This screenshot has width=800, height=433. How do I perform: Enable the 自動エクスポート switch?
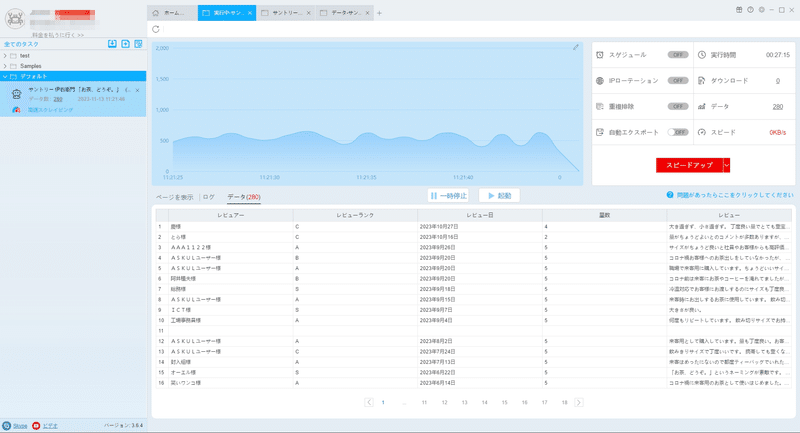point(678,132)
